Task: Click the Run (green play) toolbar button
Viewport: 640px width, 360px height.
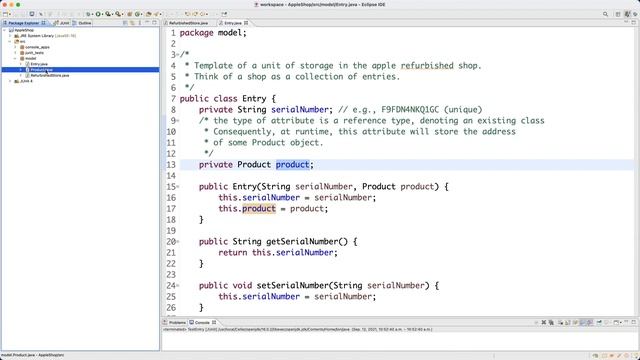Action: coord(98,14)
